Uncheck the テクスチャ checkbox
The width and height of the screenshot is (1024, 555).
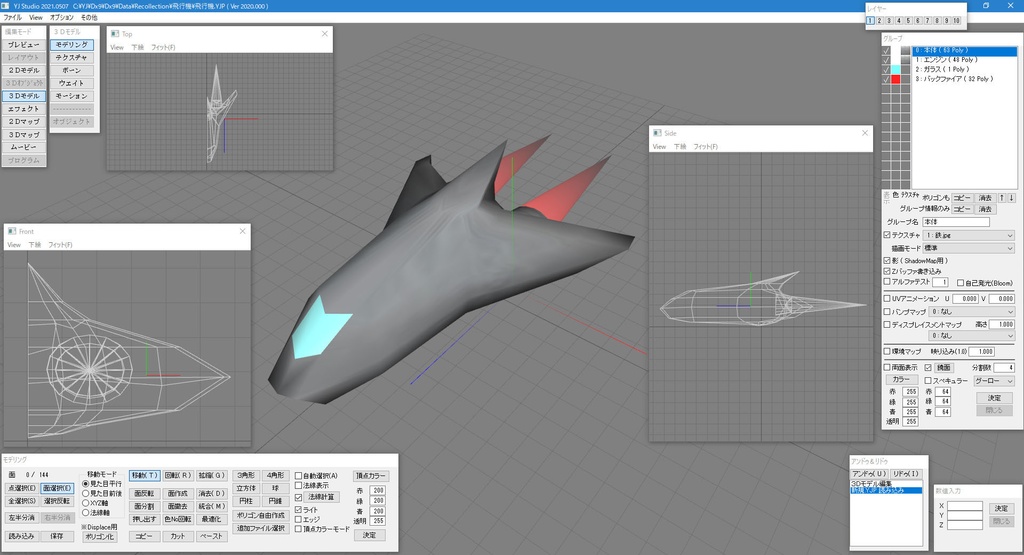click(887, 234)
